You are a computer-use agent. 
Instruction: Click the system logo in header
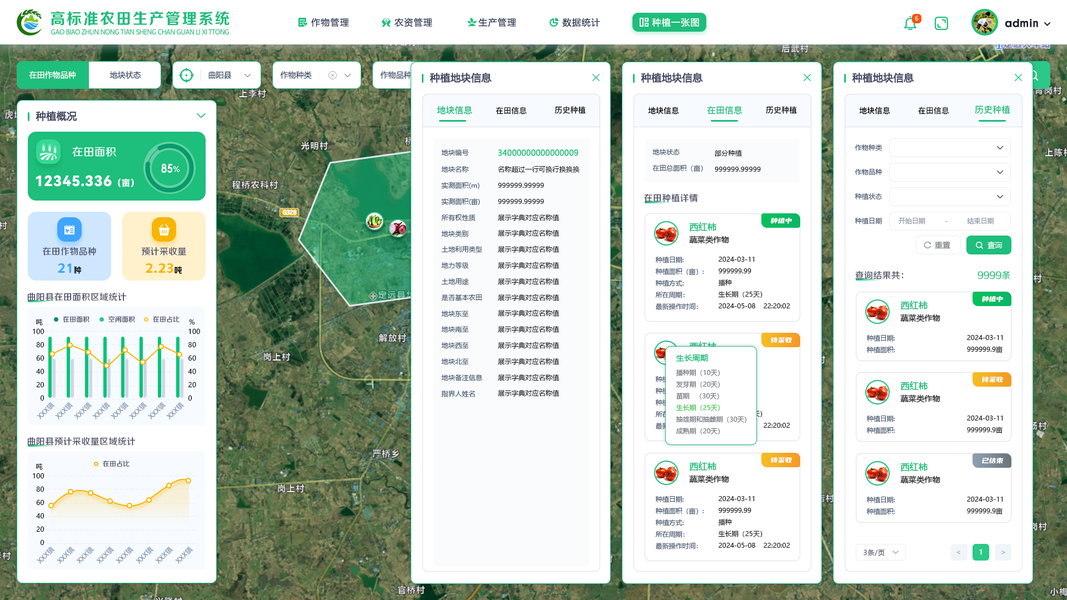click(29, 22)
